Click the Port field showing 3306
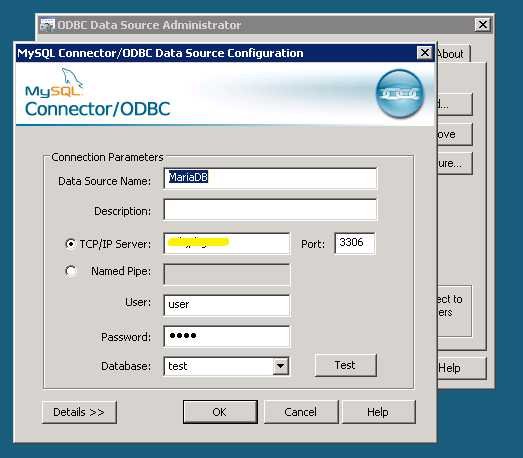This screenshot has width=523, height=458. tap(355, 243)
